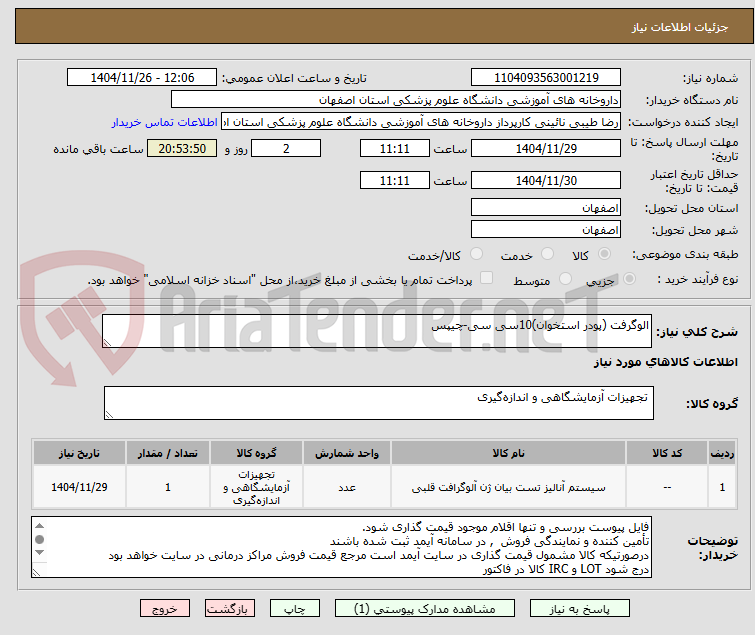
Task: Select the متوسط purchase type radio
Action: 565,279
